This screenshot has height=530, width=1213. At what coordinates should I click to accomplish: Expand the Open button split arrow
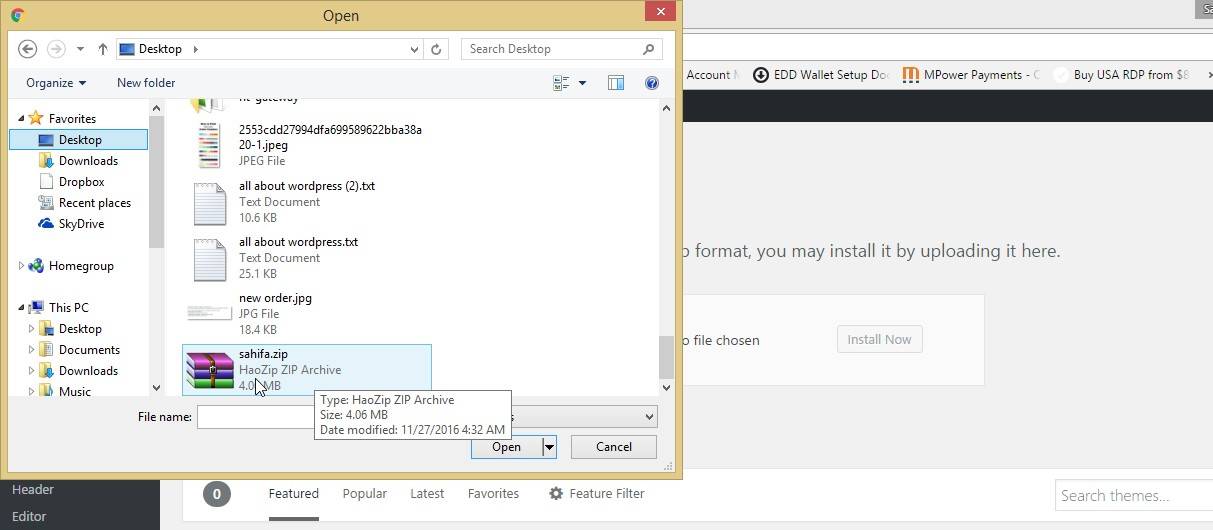pos(549,447)
